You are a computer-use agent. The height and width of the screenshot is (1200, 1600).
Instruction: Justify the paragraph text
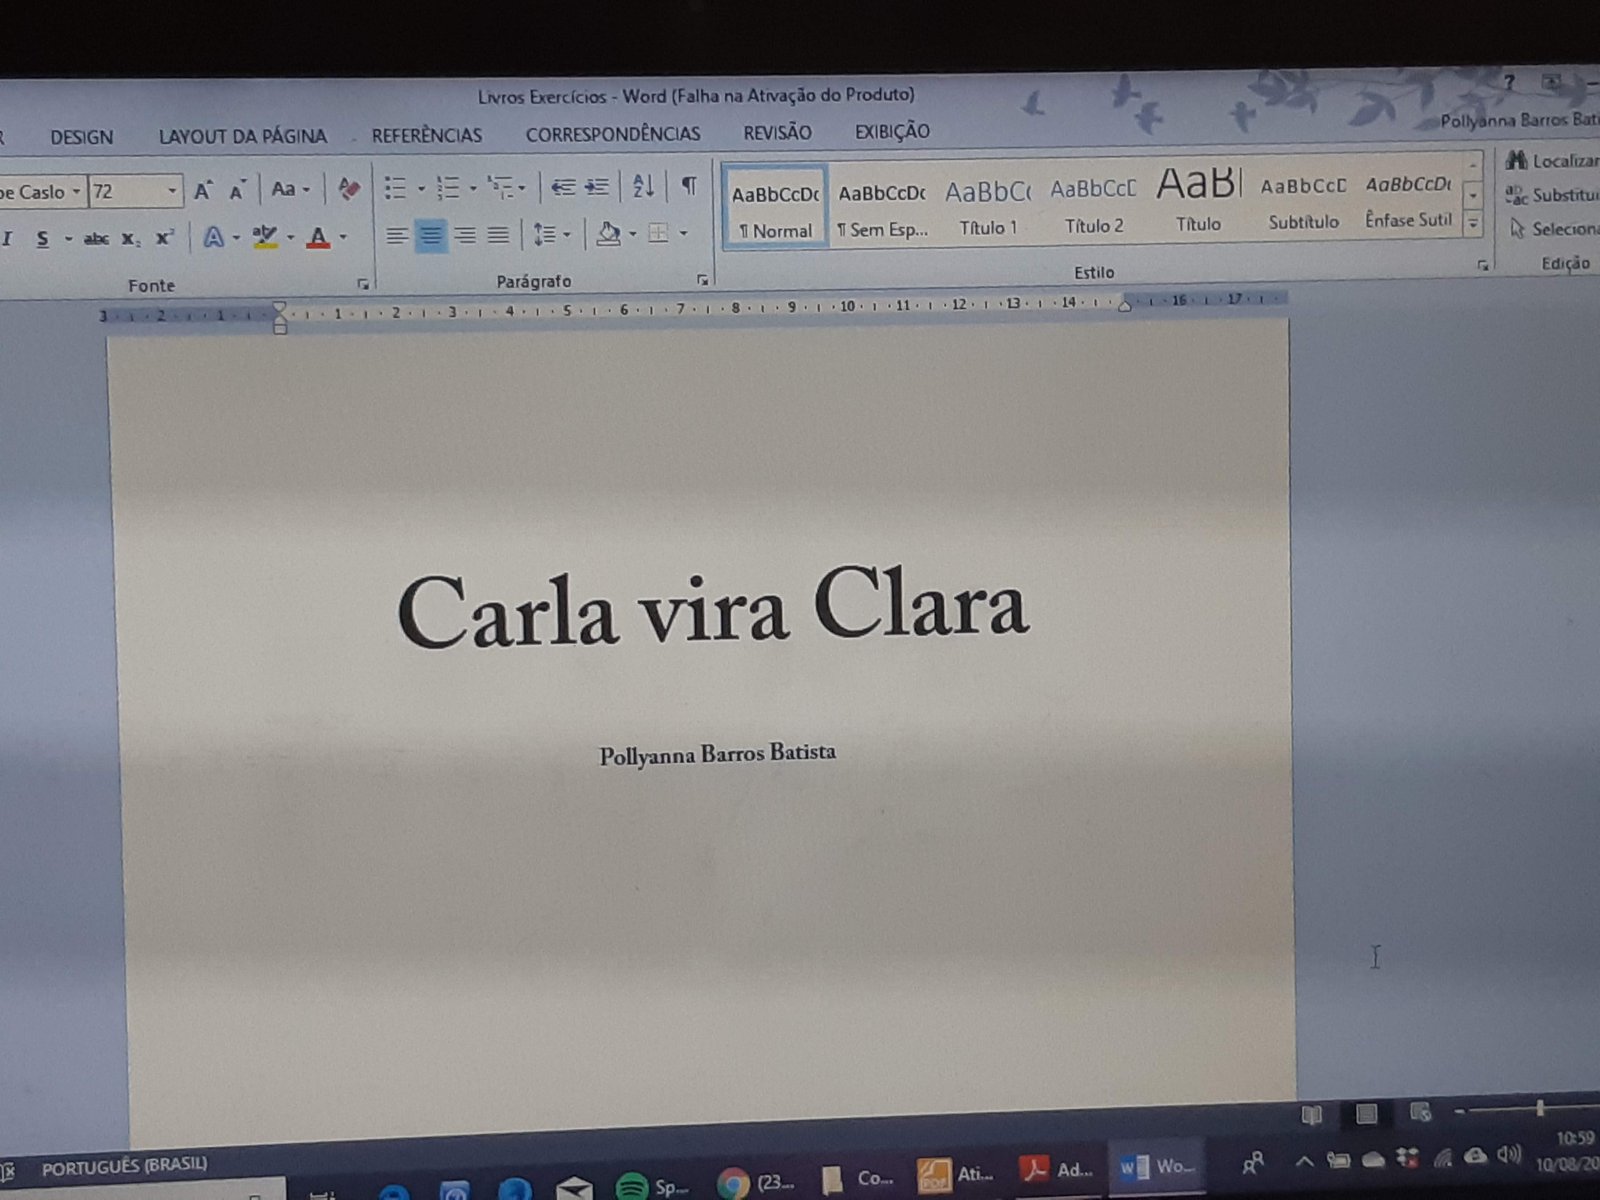498,235
